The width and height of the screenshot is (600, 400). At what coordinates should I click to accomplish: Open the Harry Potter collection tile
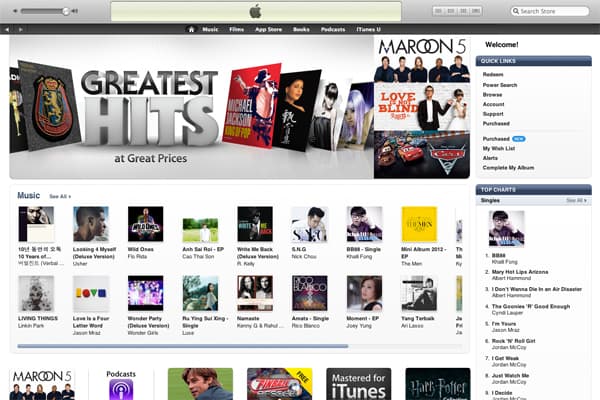pos(437,384)
